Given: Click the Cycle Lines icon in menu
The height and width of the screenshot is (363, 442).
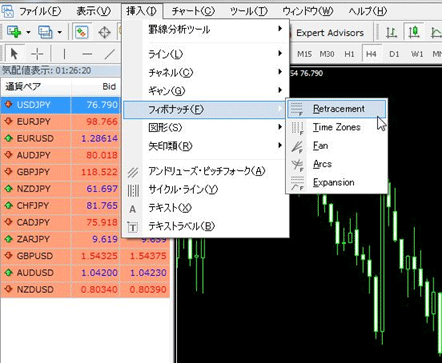Looking at the screenshot, I should [133, 190].
